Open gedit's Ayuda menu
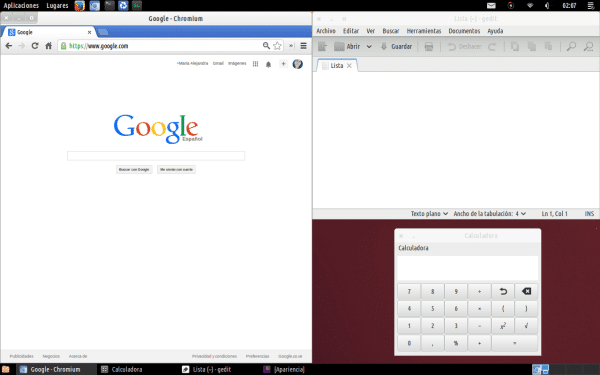 (x=495, y=31)
